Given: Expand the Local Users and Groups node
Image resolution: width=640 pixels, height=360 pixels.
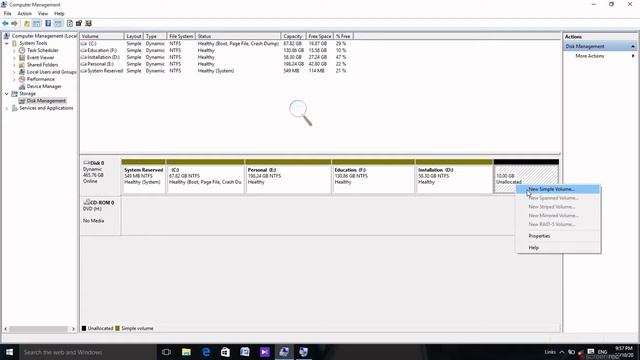Looking at the screenshot, I should [x=14, y=72].
